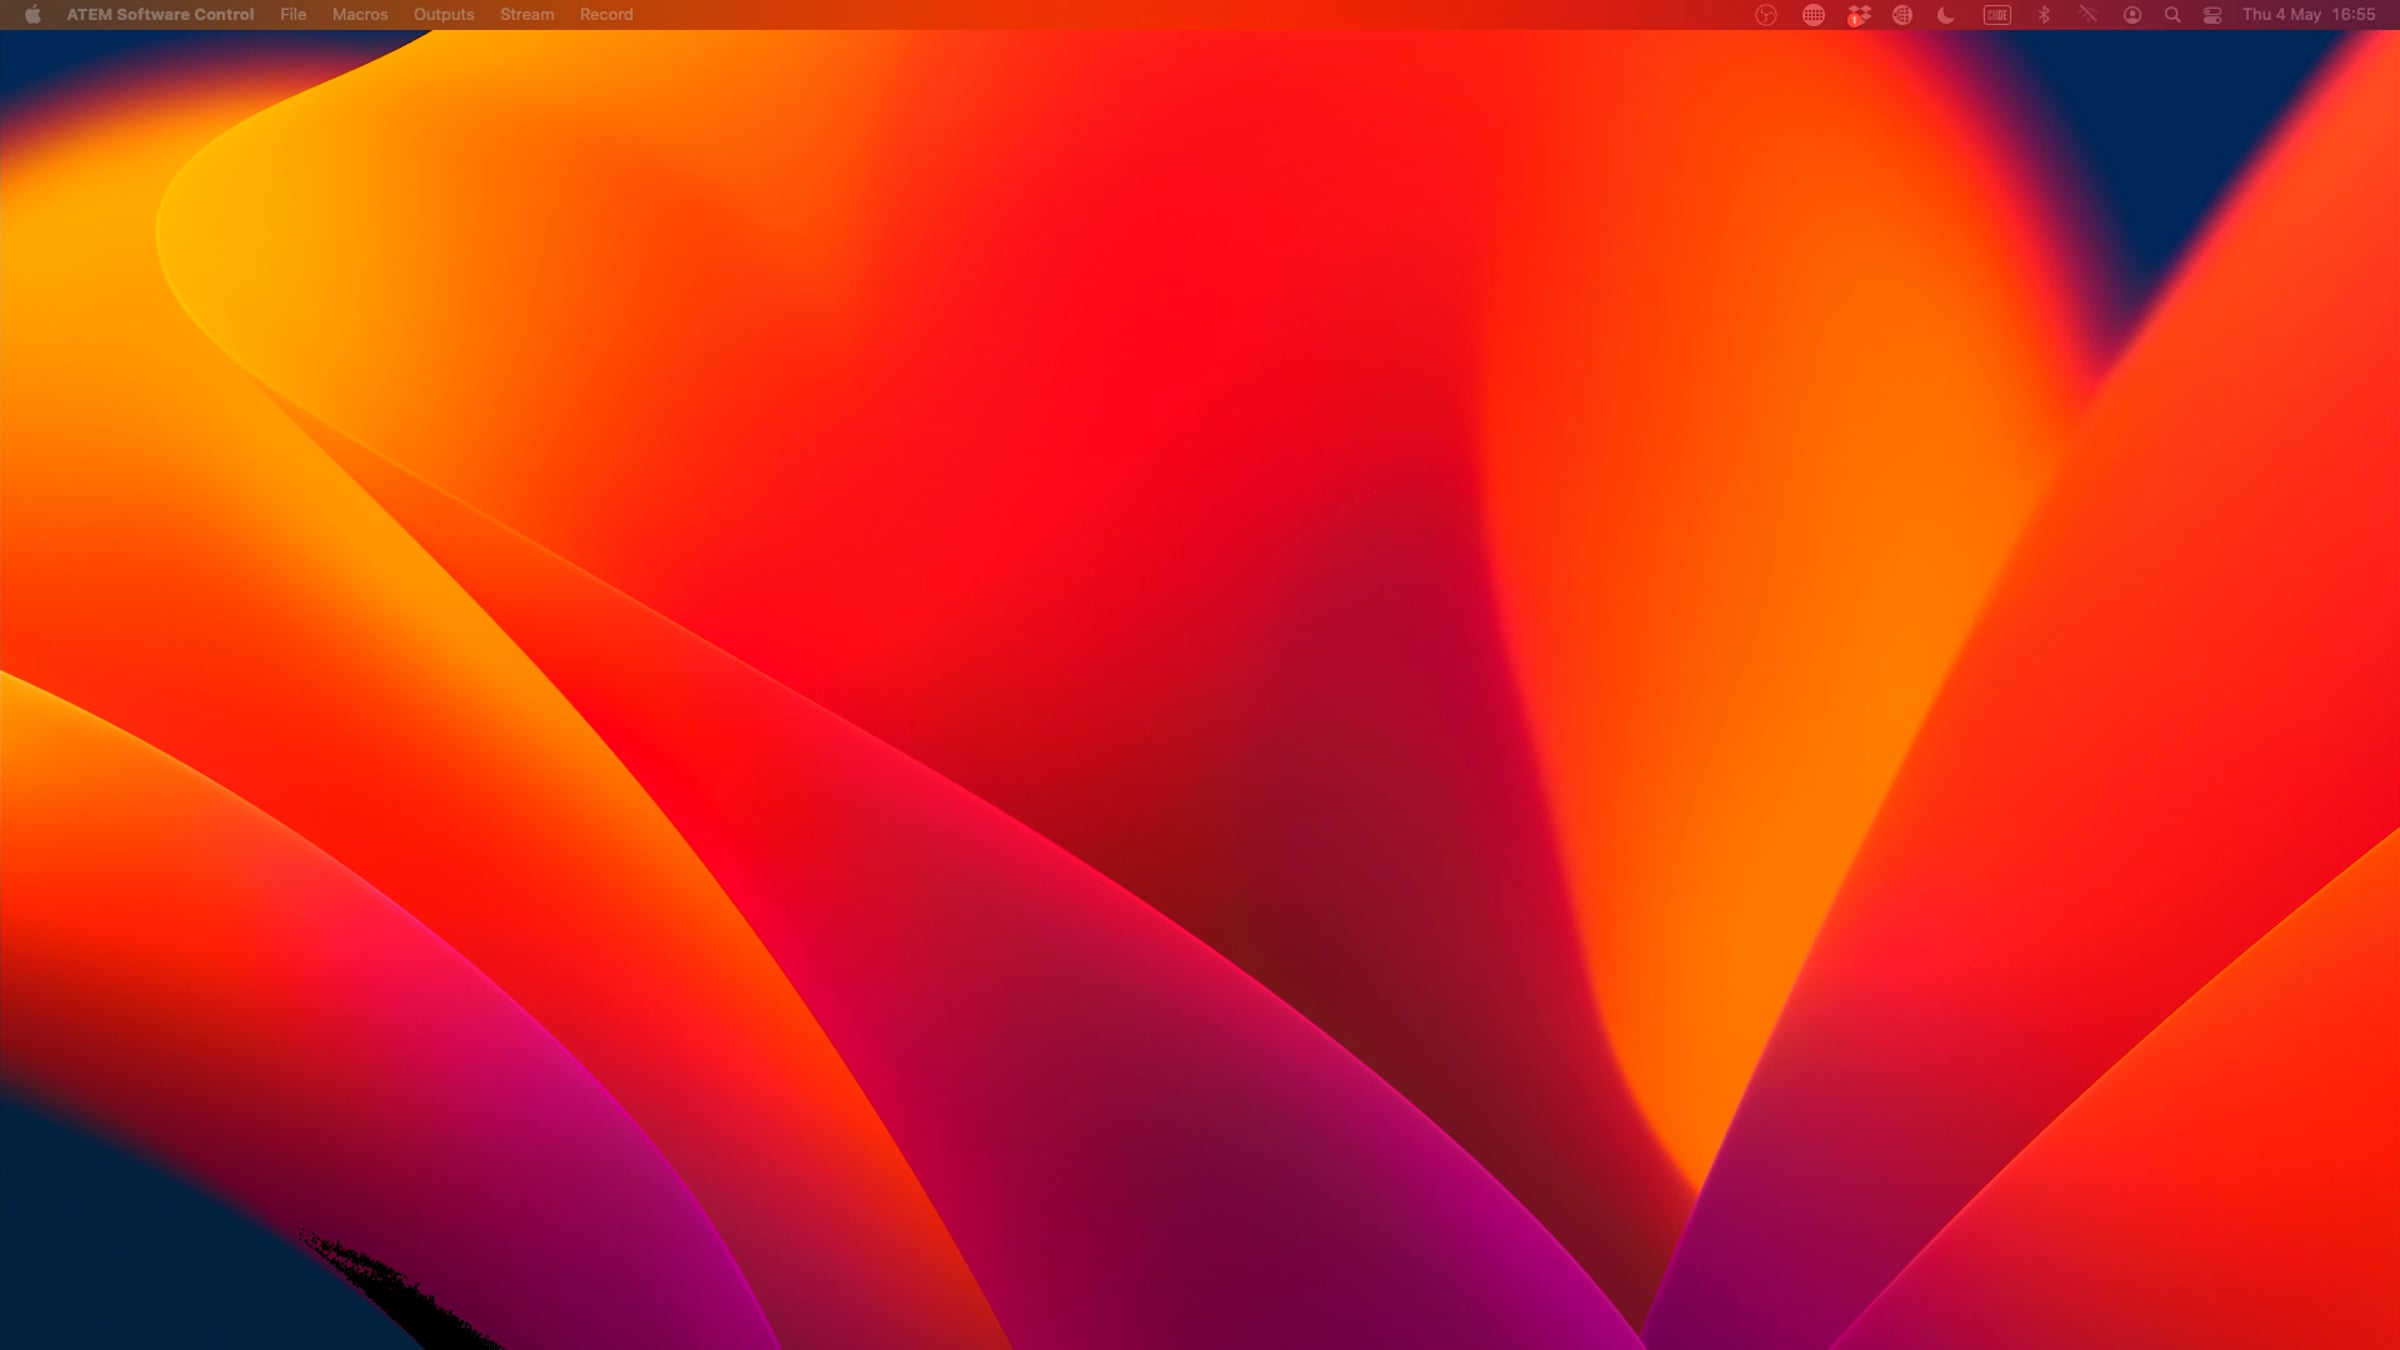Open the Stream menu
This screenshot has width=2400, height=1350.
(x=527, y=15)
